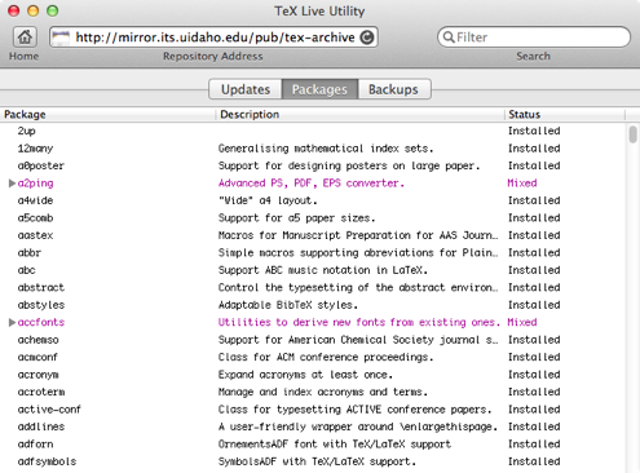This screenshot has height=473, width=640.
Task: Click 'Adaptable BibTeX styles.' description
Action: [288, 305]
